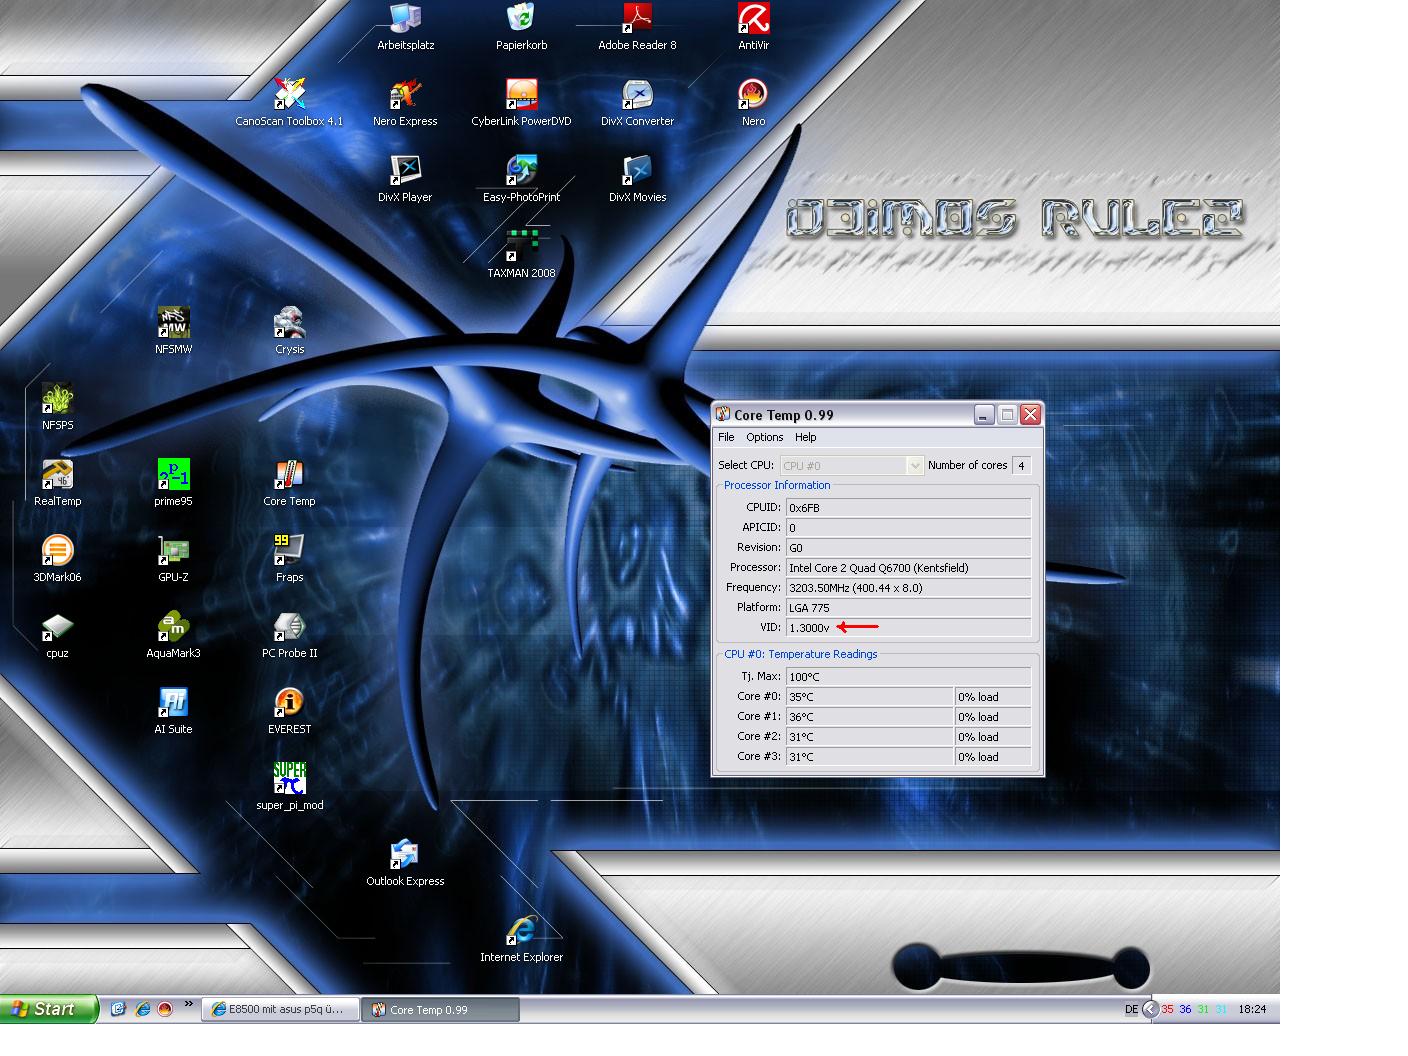The width and height of the screenshot is (1408, 1056).
Task: Switch to E8500 mit asus p5q taskbar window
Action: click(279, 1010)
